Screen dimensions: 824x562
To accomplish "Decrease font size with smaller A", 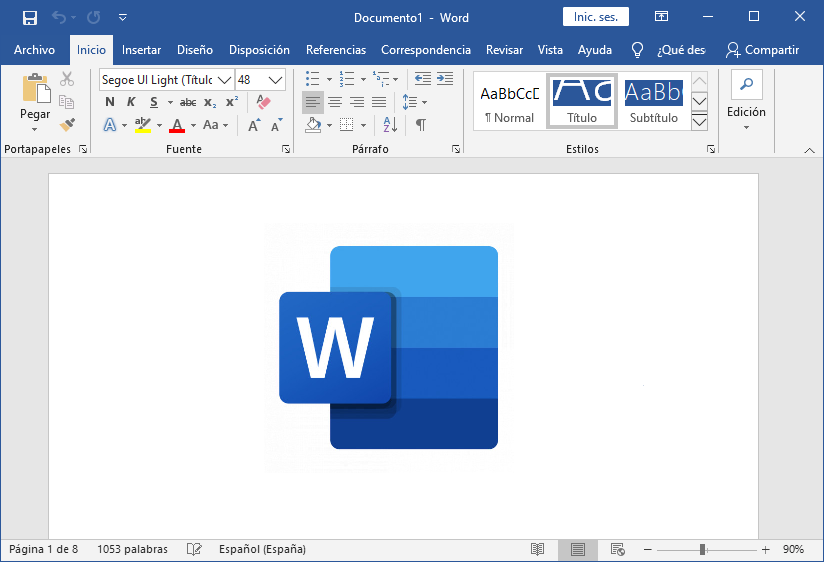I will coord(276,125).
